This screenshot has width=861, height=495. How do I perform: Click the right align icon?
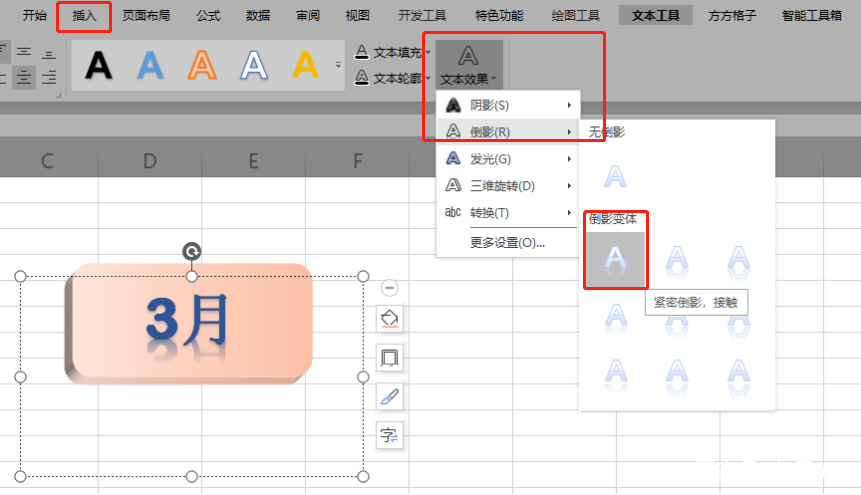(x=49, y=77)
